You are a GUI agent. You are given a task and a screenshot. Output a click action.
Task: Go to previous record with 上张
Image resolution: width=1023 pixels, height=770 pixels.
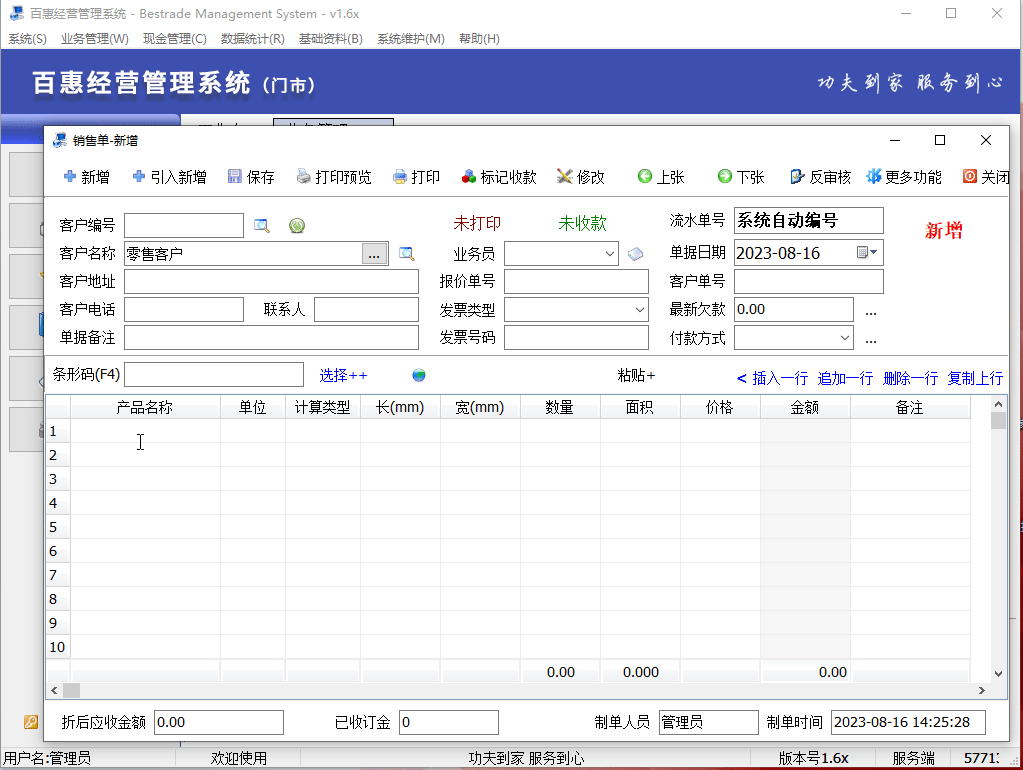(645, 177)
